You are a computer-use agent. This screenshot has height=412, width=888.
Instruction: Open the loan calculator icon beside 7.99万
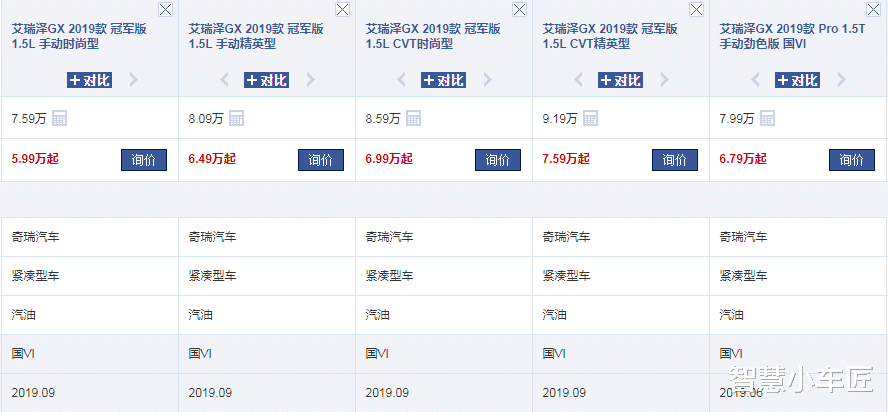click(x=767, y=118)
